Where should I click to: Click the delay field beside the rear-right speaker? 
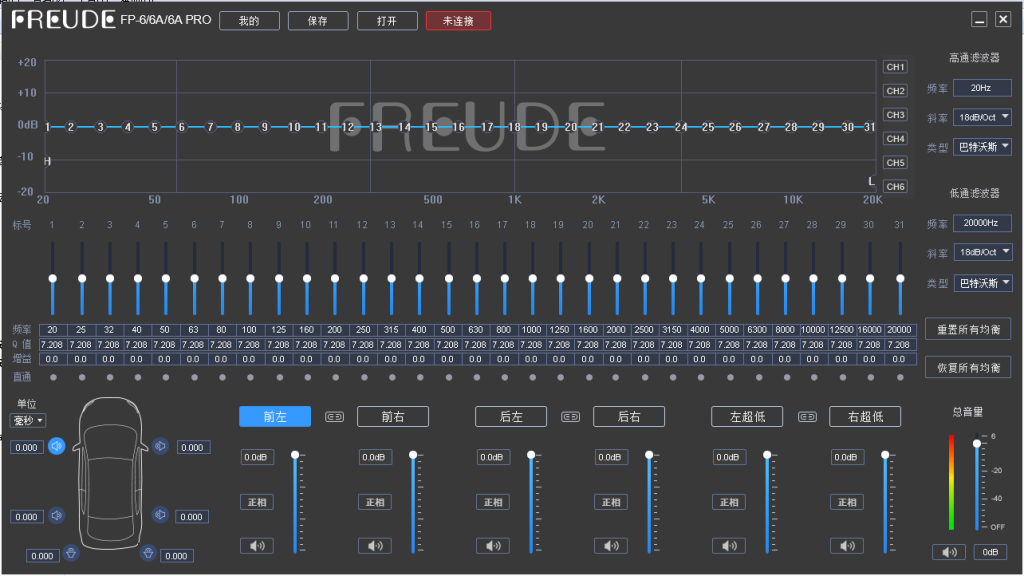[x=192, y=517]
